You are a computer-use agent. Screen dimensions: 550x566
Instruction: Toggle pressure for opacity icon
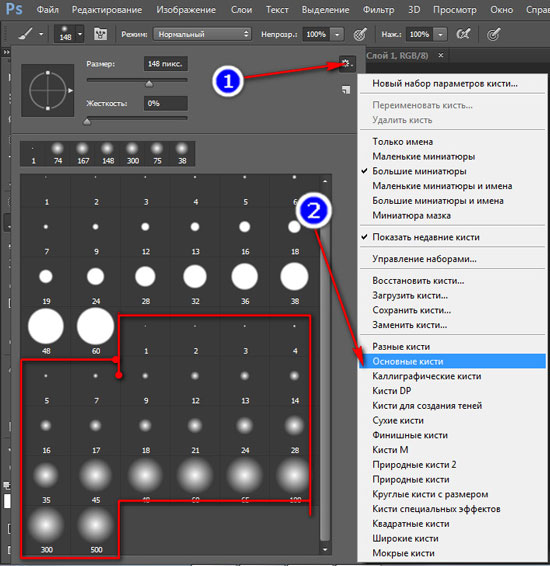click(x=360, y=34)
